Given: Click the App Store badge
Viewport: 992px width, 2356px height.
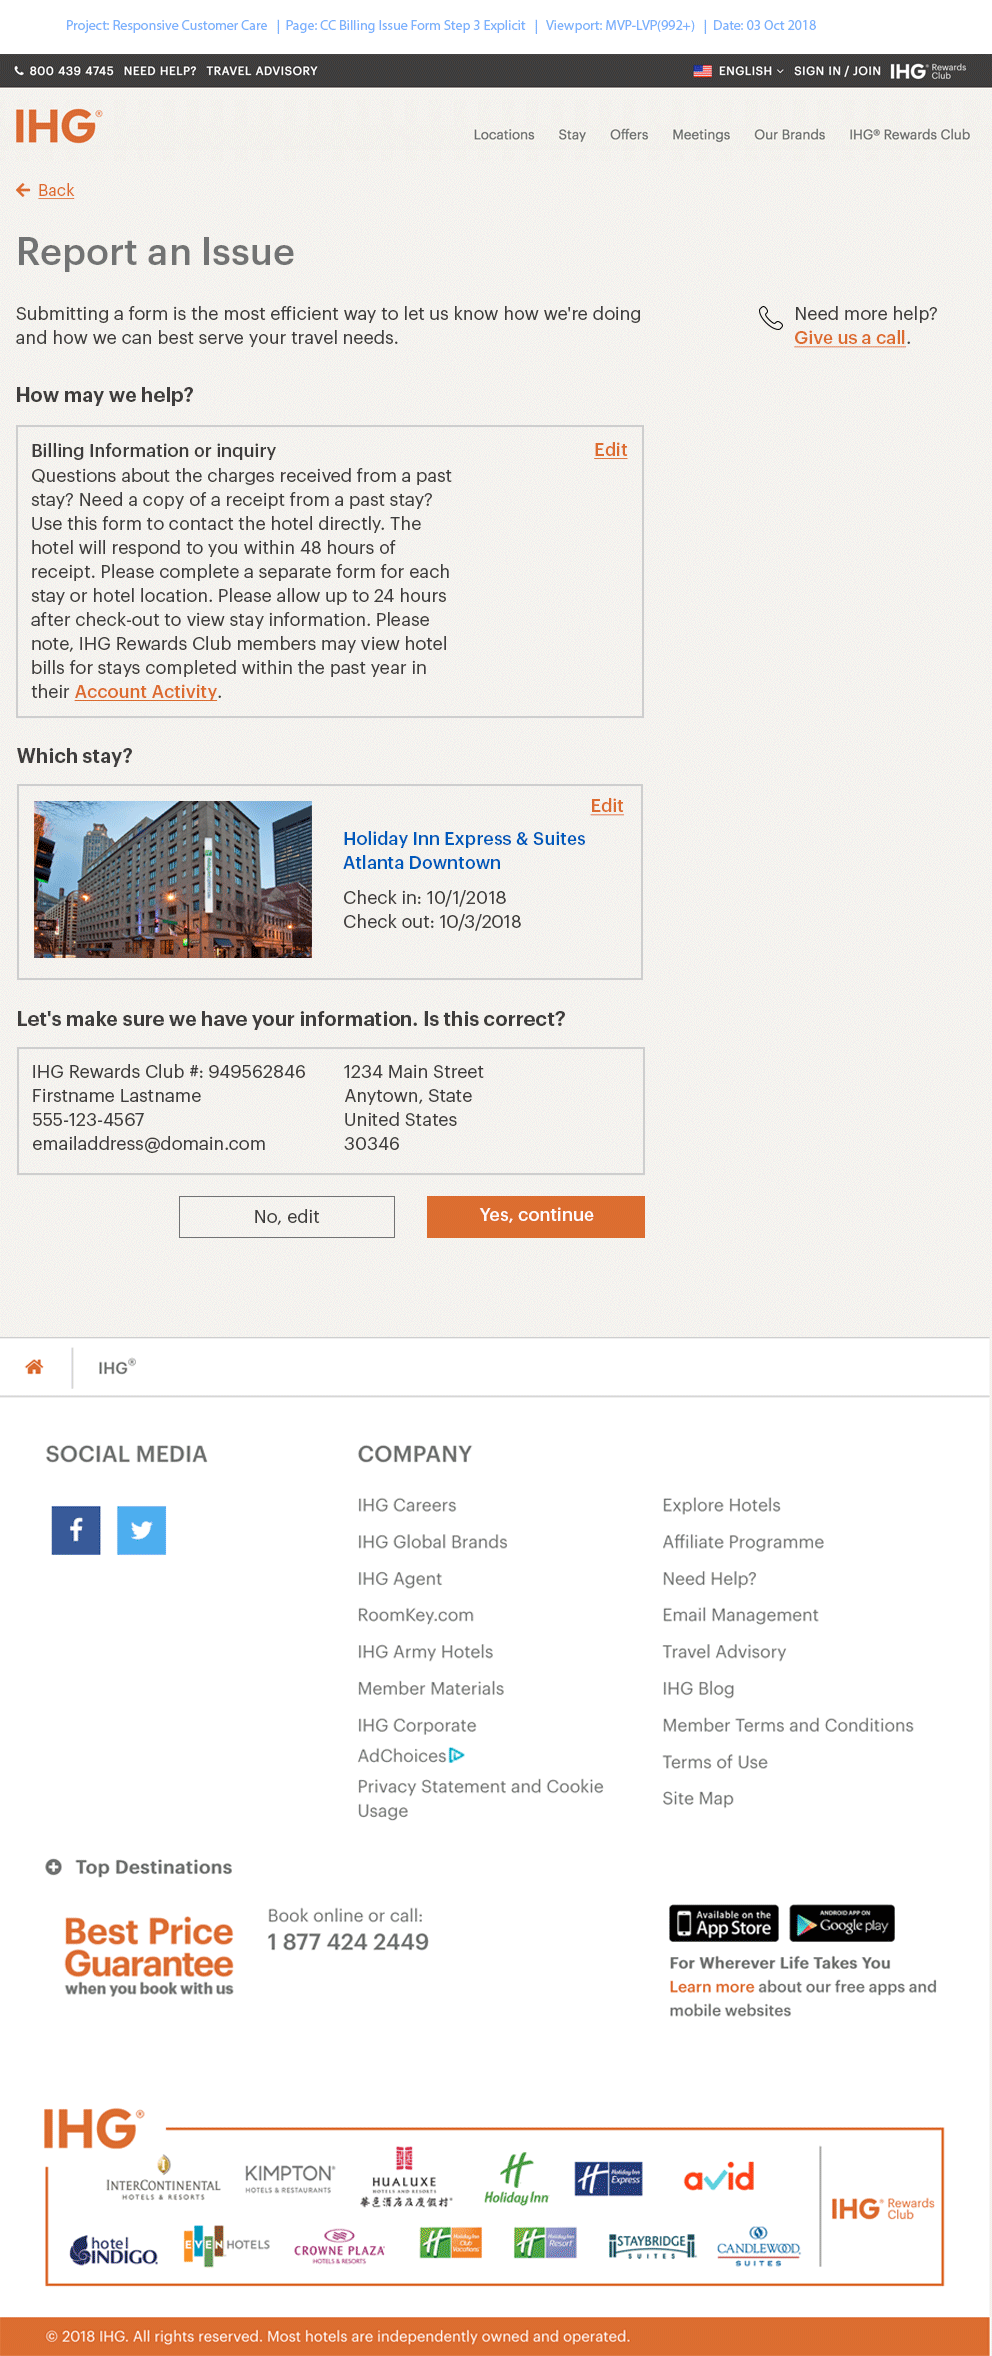Looking at the screenshot, I should click(724, 1923).
